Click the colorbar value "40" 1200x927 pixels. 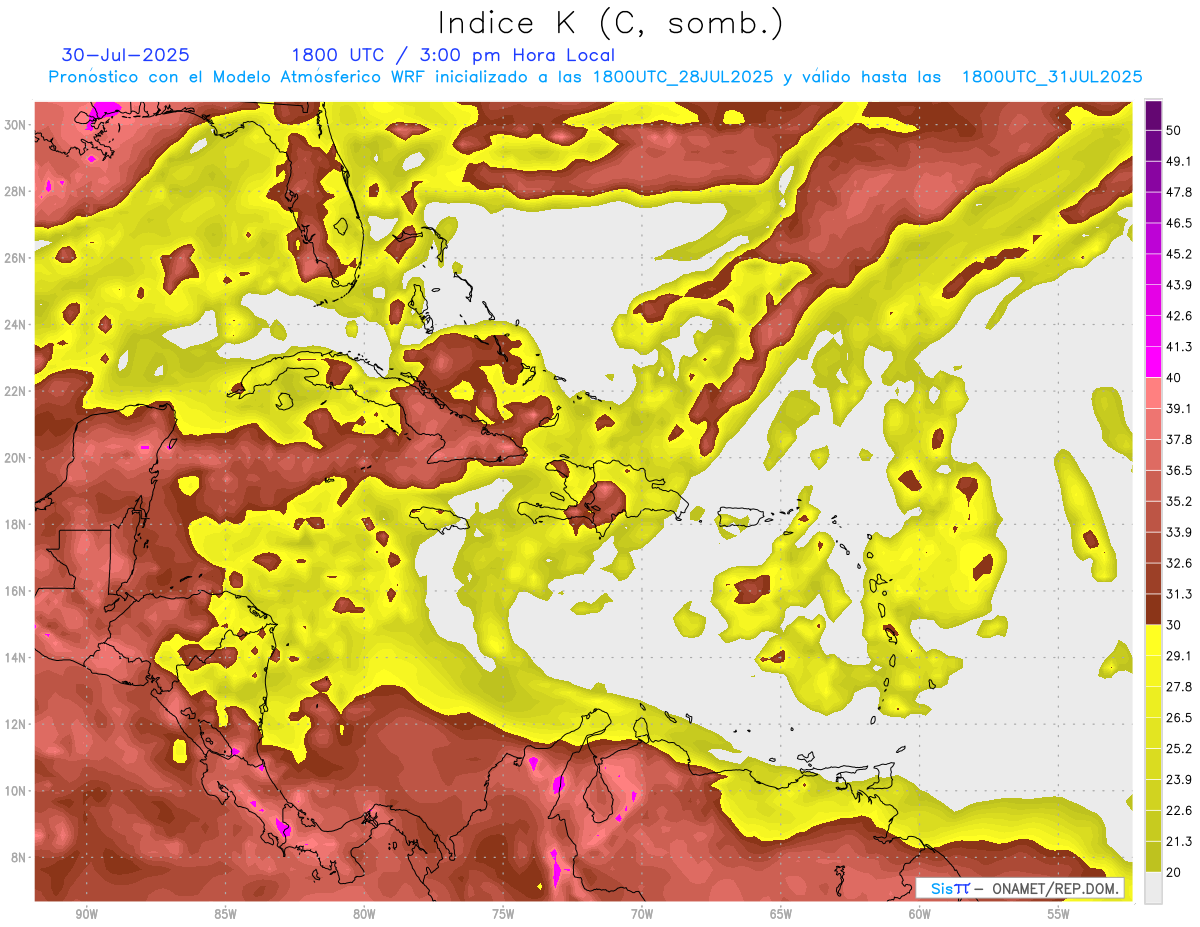tap(1174, 378)
